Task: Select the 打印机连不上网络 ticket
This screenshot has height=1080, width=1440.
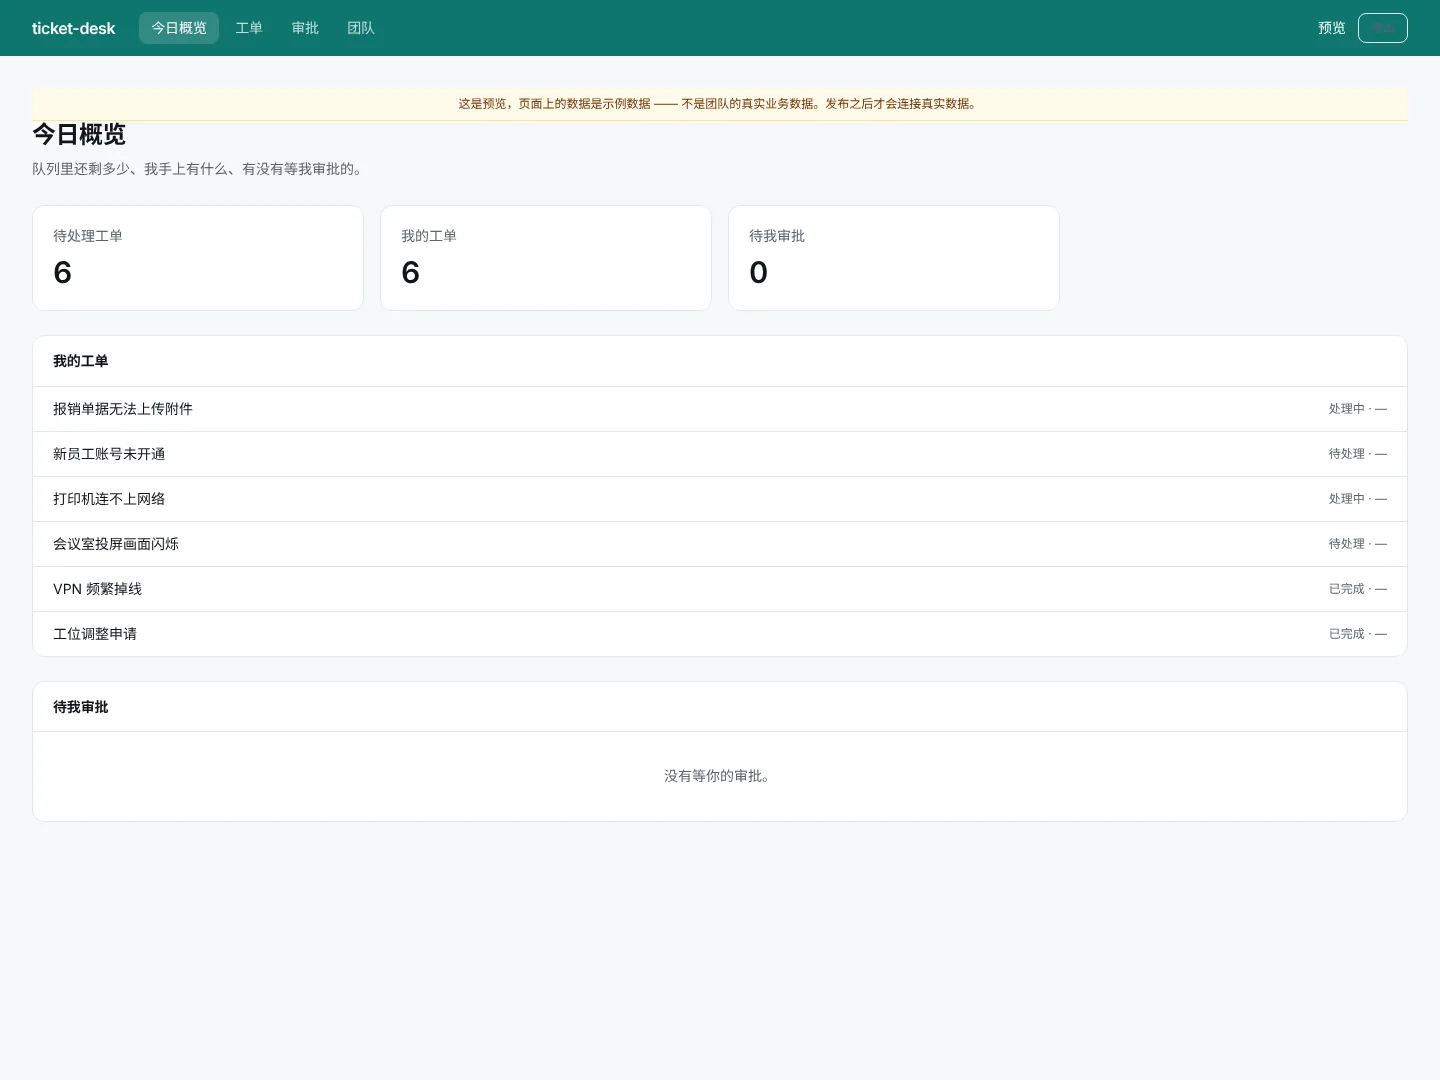Action: click(720, 499)
